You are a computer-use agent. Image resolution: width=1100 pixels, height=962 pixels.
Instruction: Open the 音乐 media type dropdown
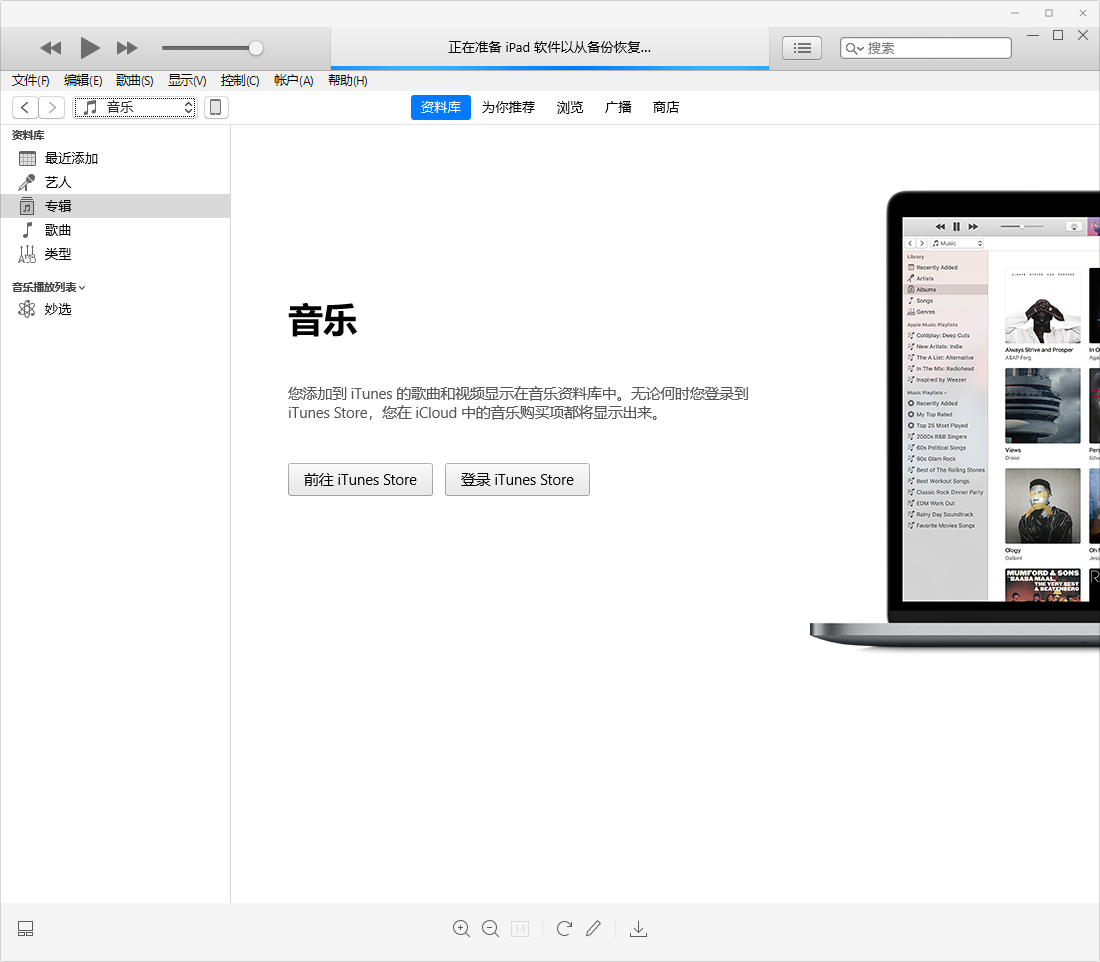(135, 107)
